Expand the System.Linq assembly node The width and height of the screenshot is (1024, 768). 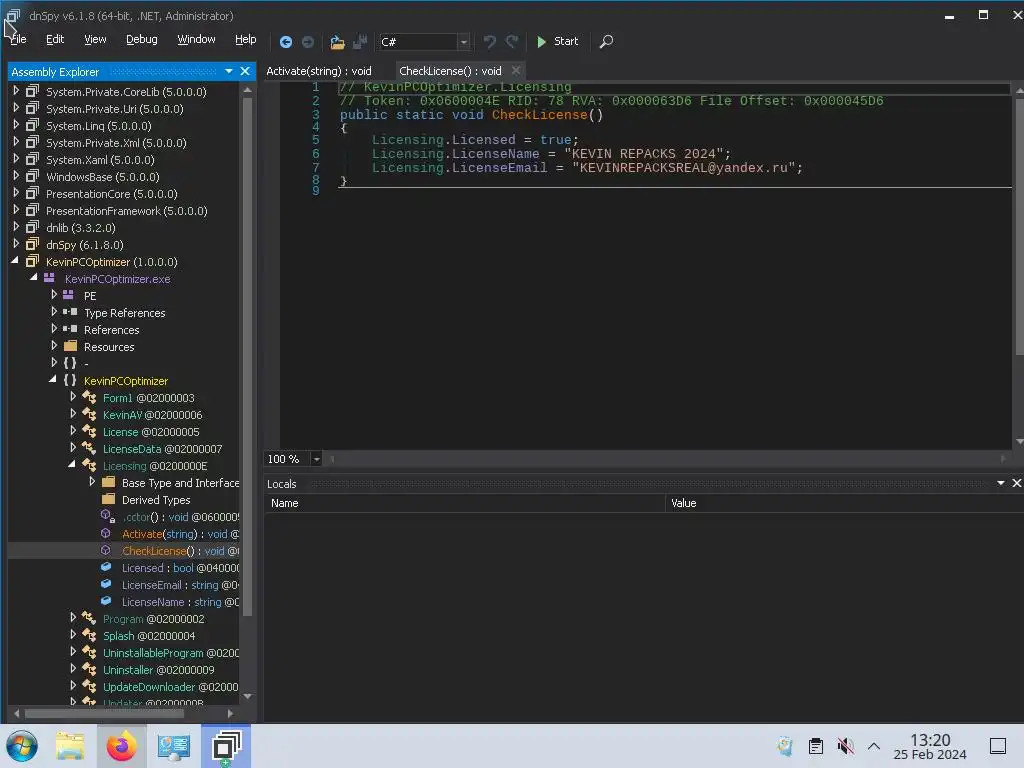point(16,125)
